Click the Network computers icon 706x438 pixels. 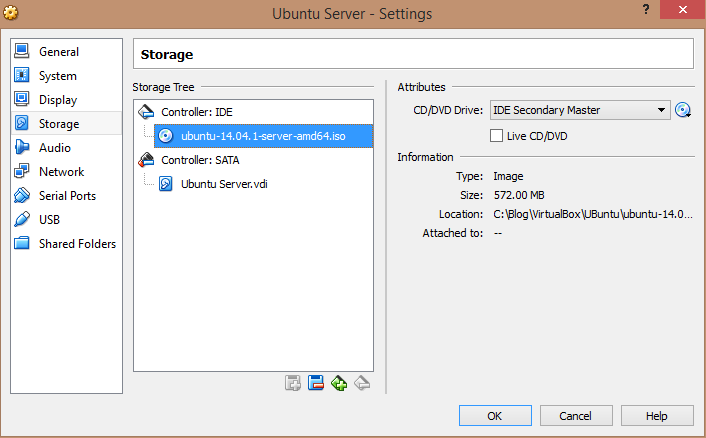22,171
